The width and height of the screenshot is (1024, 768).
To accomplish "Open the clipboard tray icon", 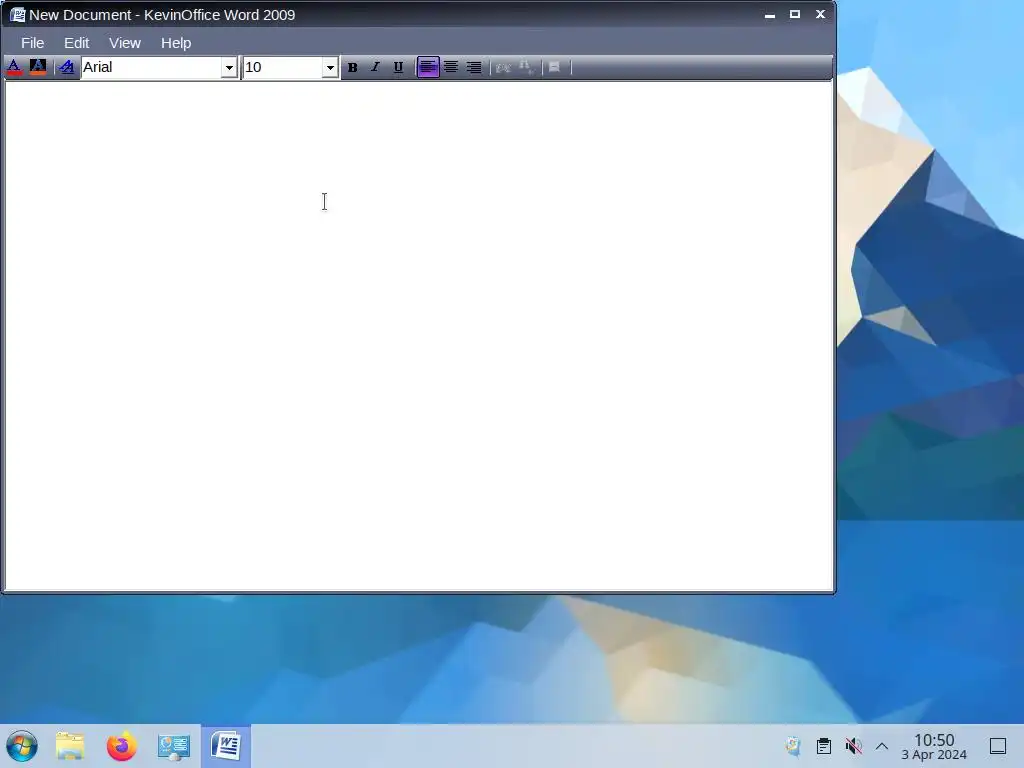I will tap(824, 746).
